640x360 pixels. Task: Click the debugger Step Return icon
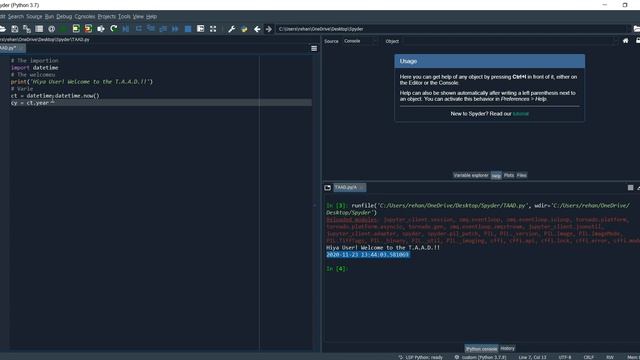coord(163,29)
